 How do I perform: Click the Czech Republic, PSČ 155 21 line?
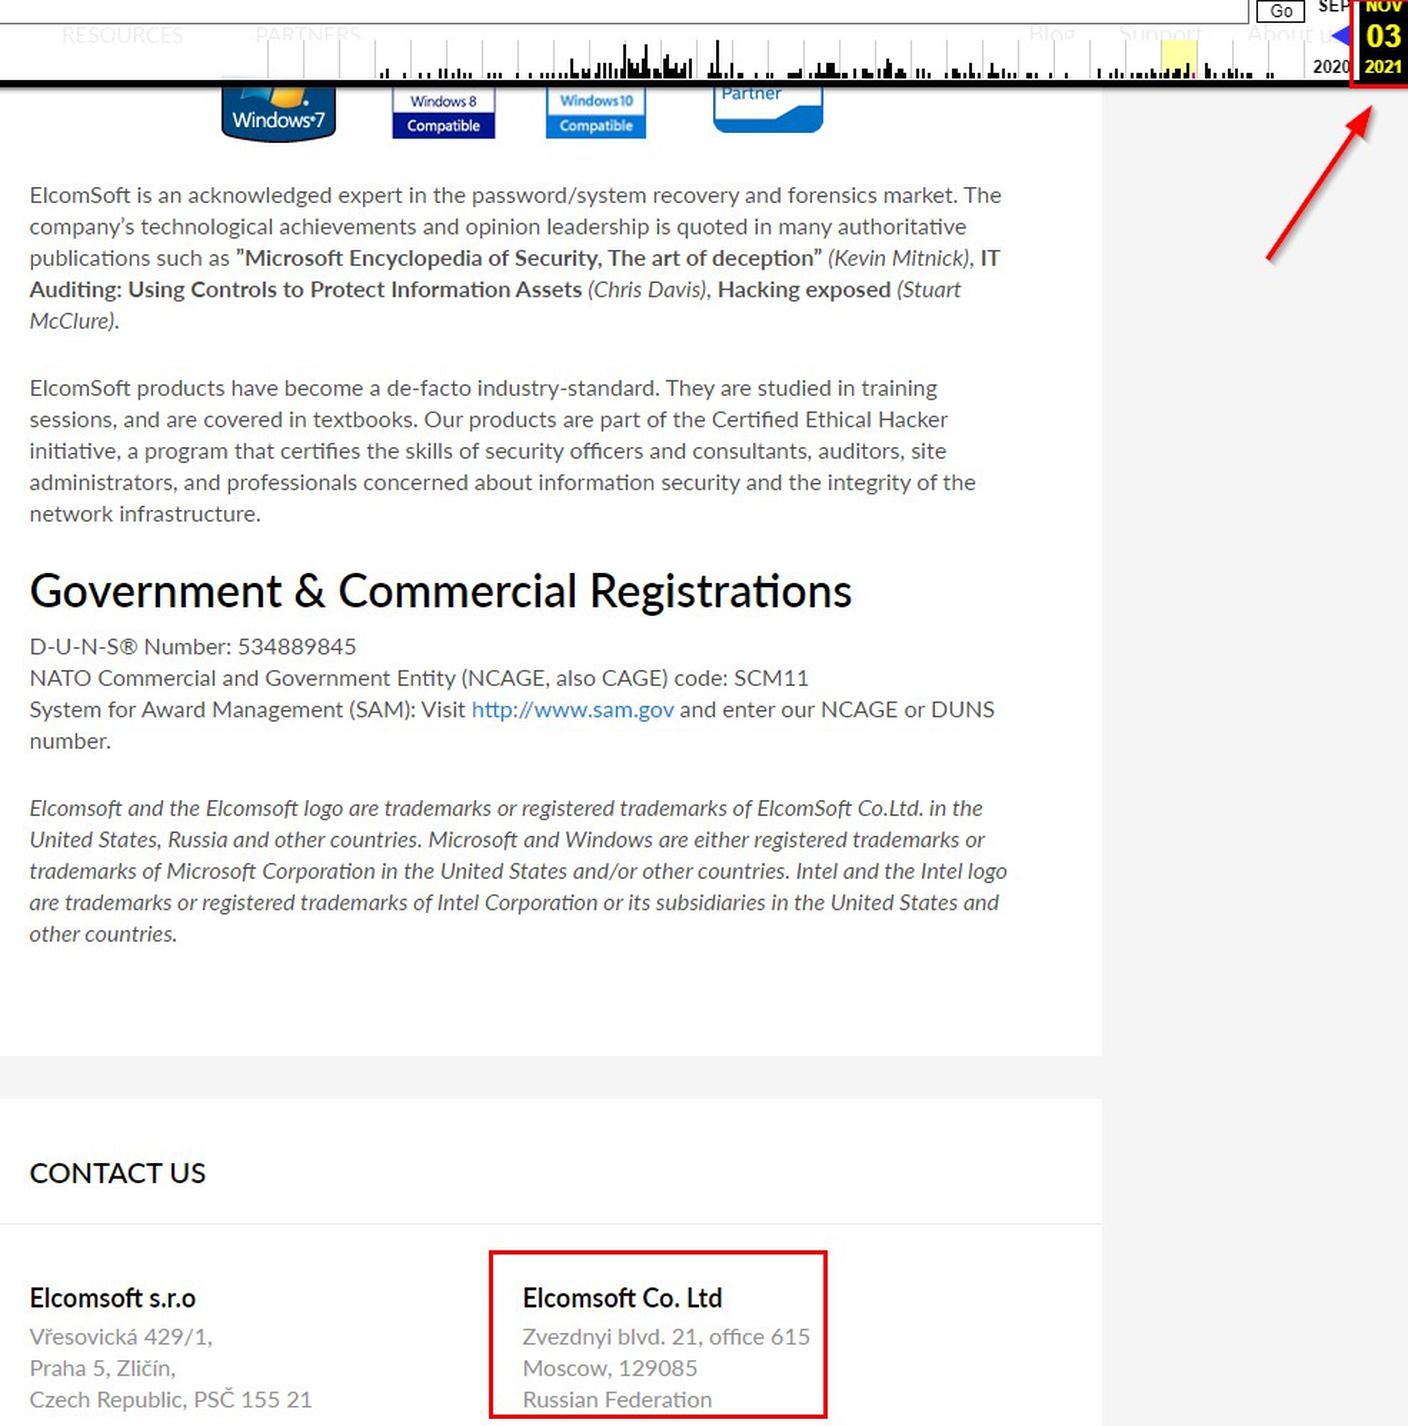coord(170,1400)
